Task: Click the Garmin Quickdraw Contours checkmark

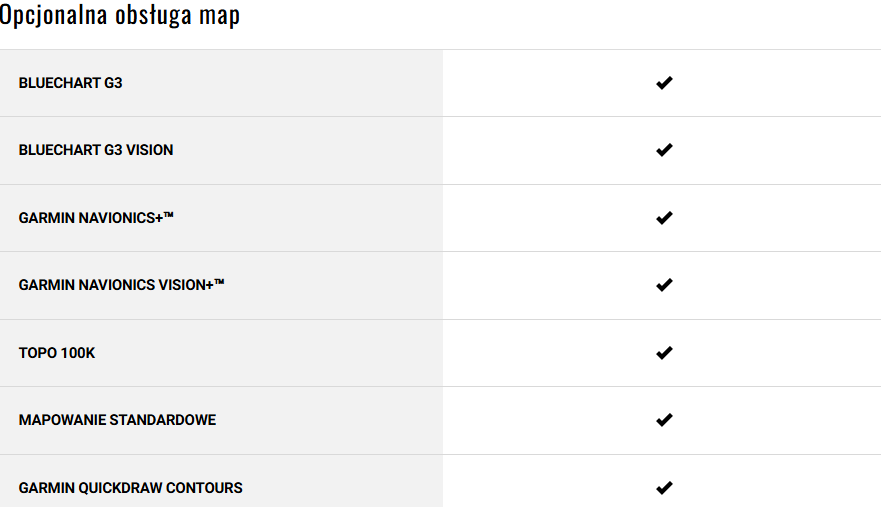Action: tap(664, 488)
